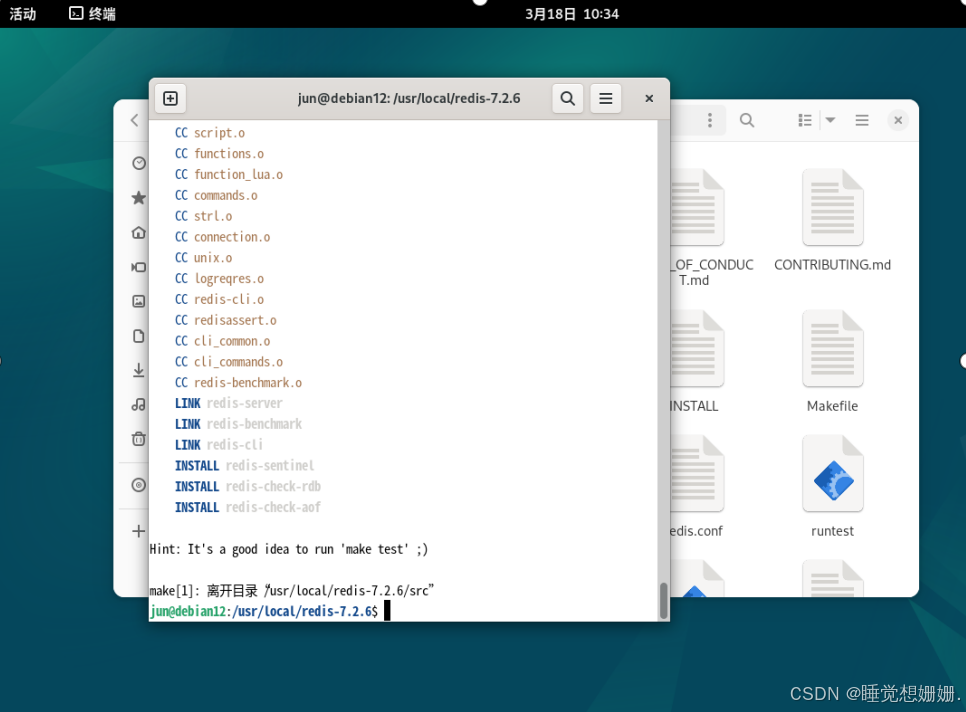966x712 pixels.
Task: Open Videos folder in Files sidebar
Action: click(x=139, y=267)
